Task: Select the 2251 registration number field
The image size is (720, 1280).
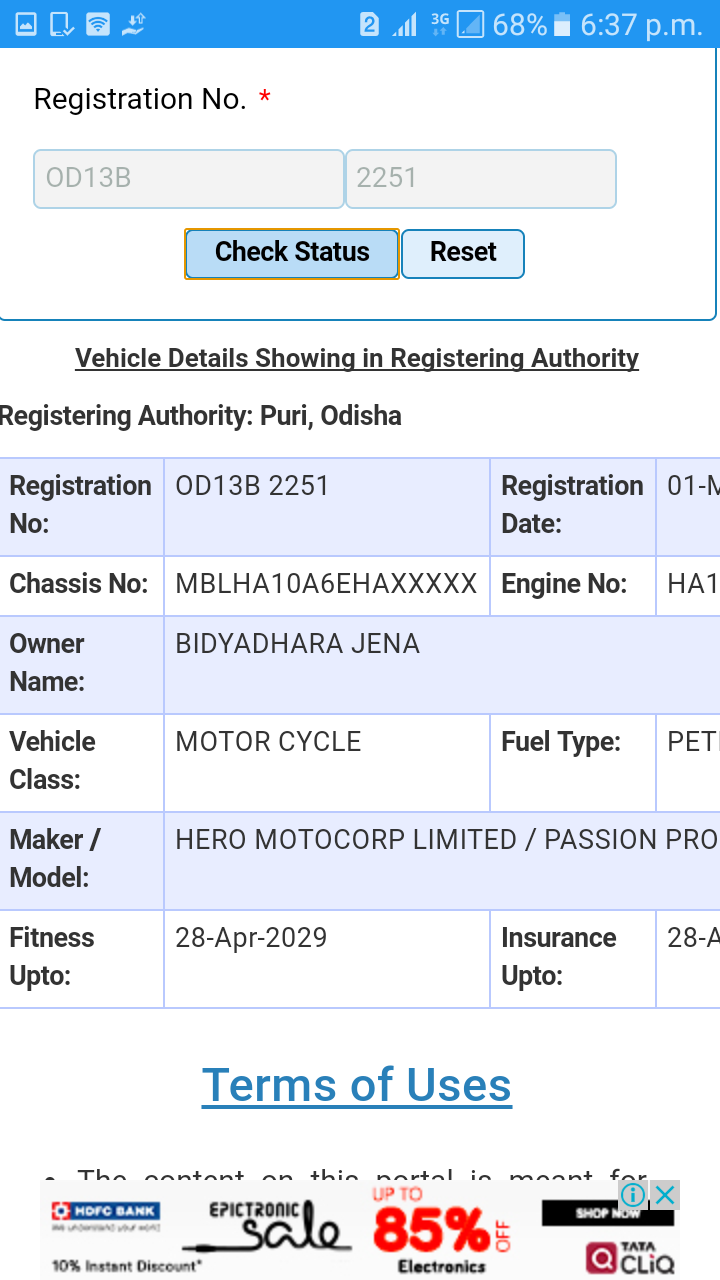Action: click(481, 179)
